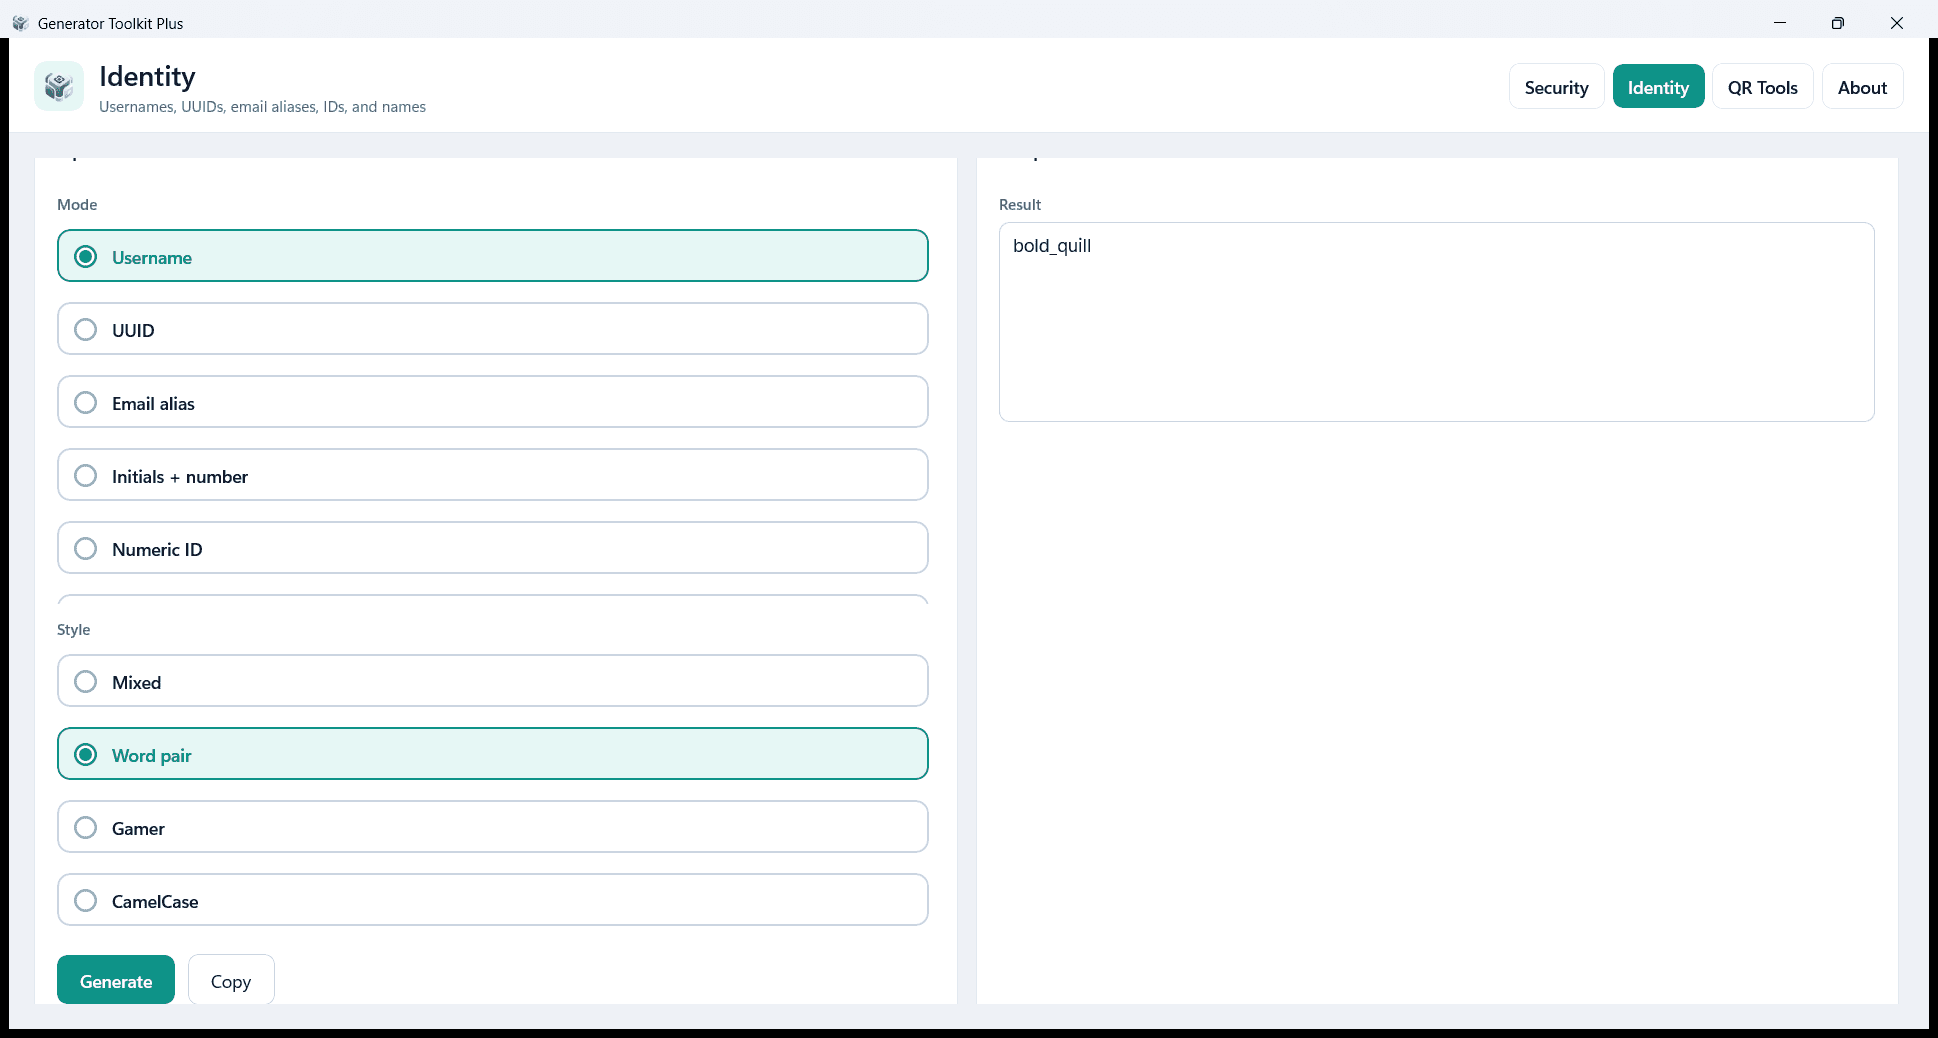Restore down the application window
This screenshot has height=1038, width=1938.
tap(1838, 23)
